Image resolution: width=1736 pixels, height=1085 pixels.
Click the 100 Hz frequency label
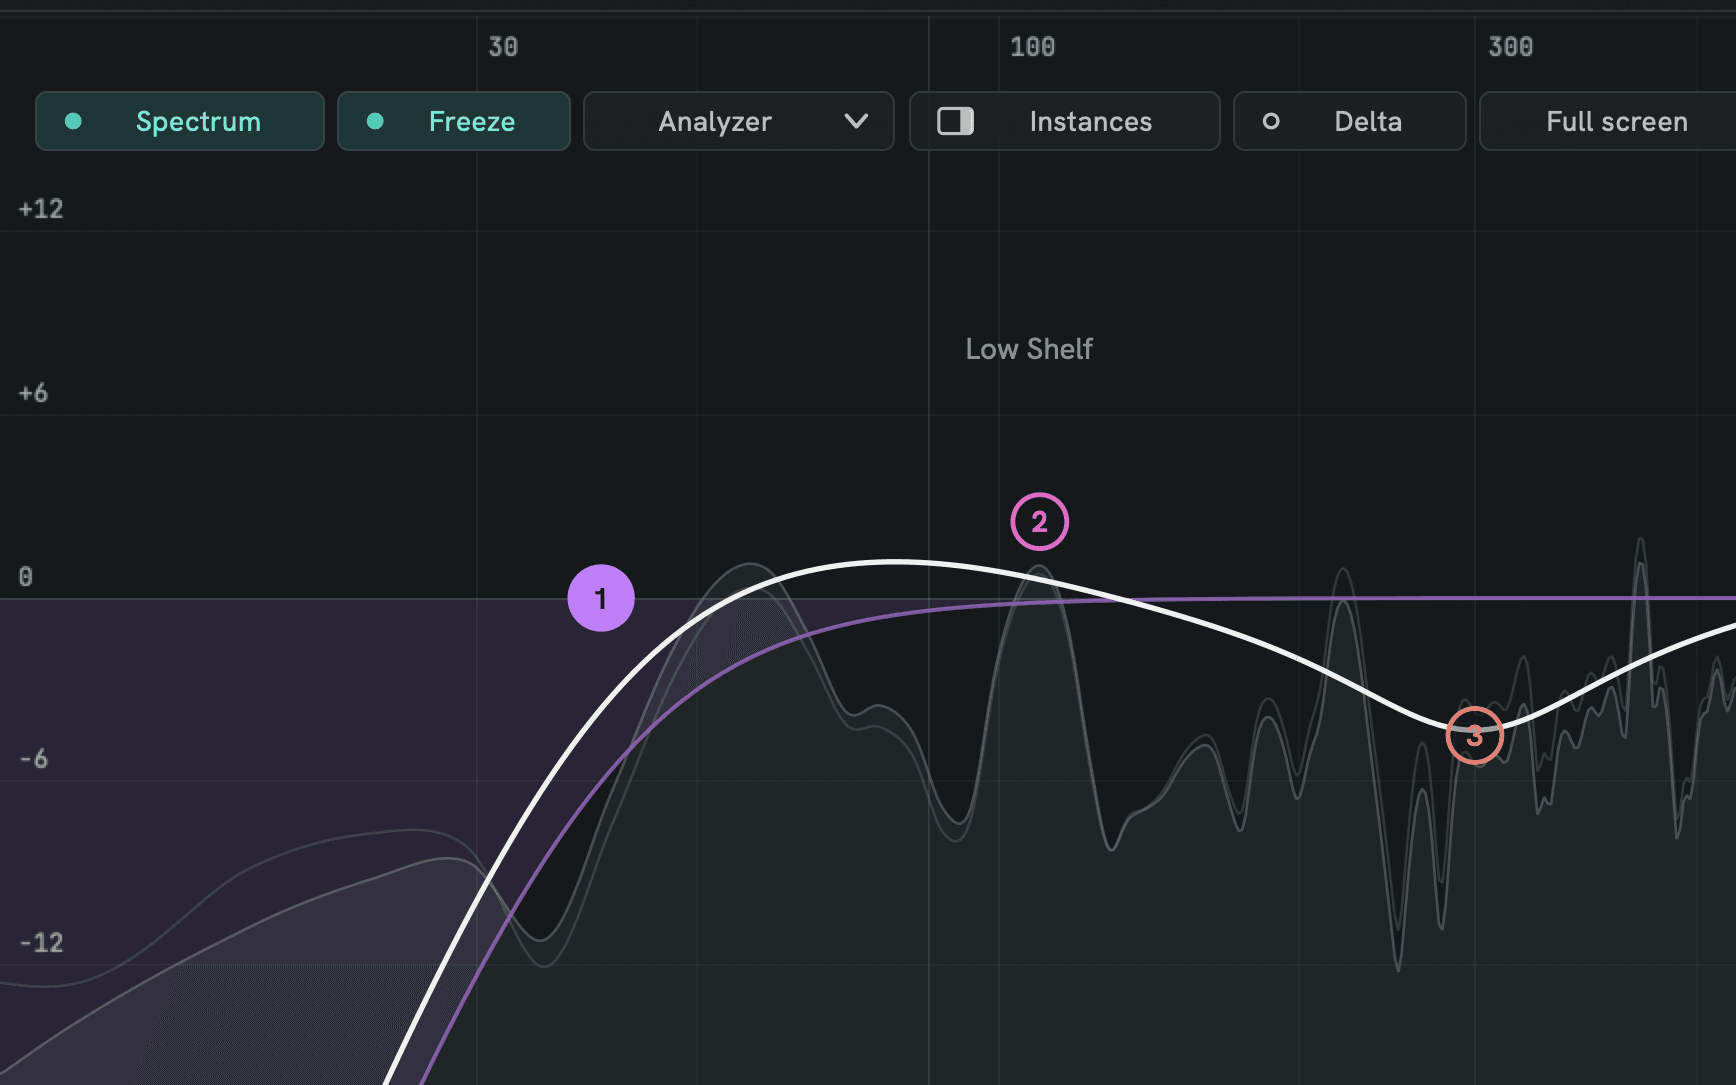tap(1032, 47)
